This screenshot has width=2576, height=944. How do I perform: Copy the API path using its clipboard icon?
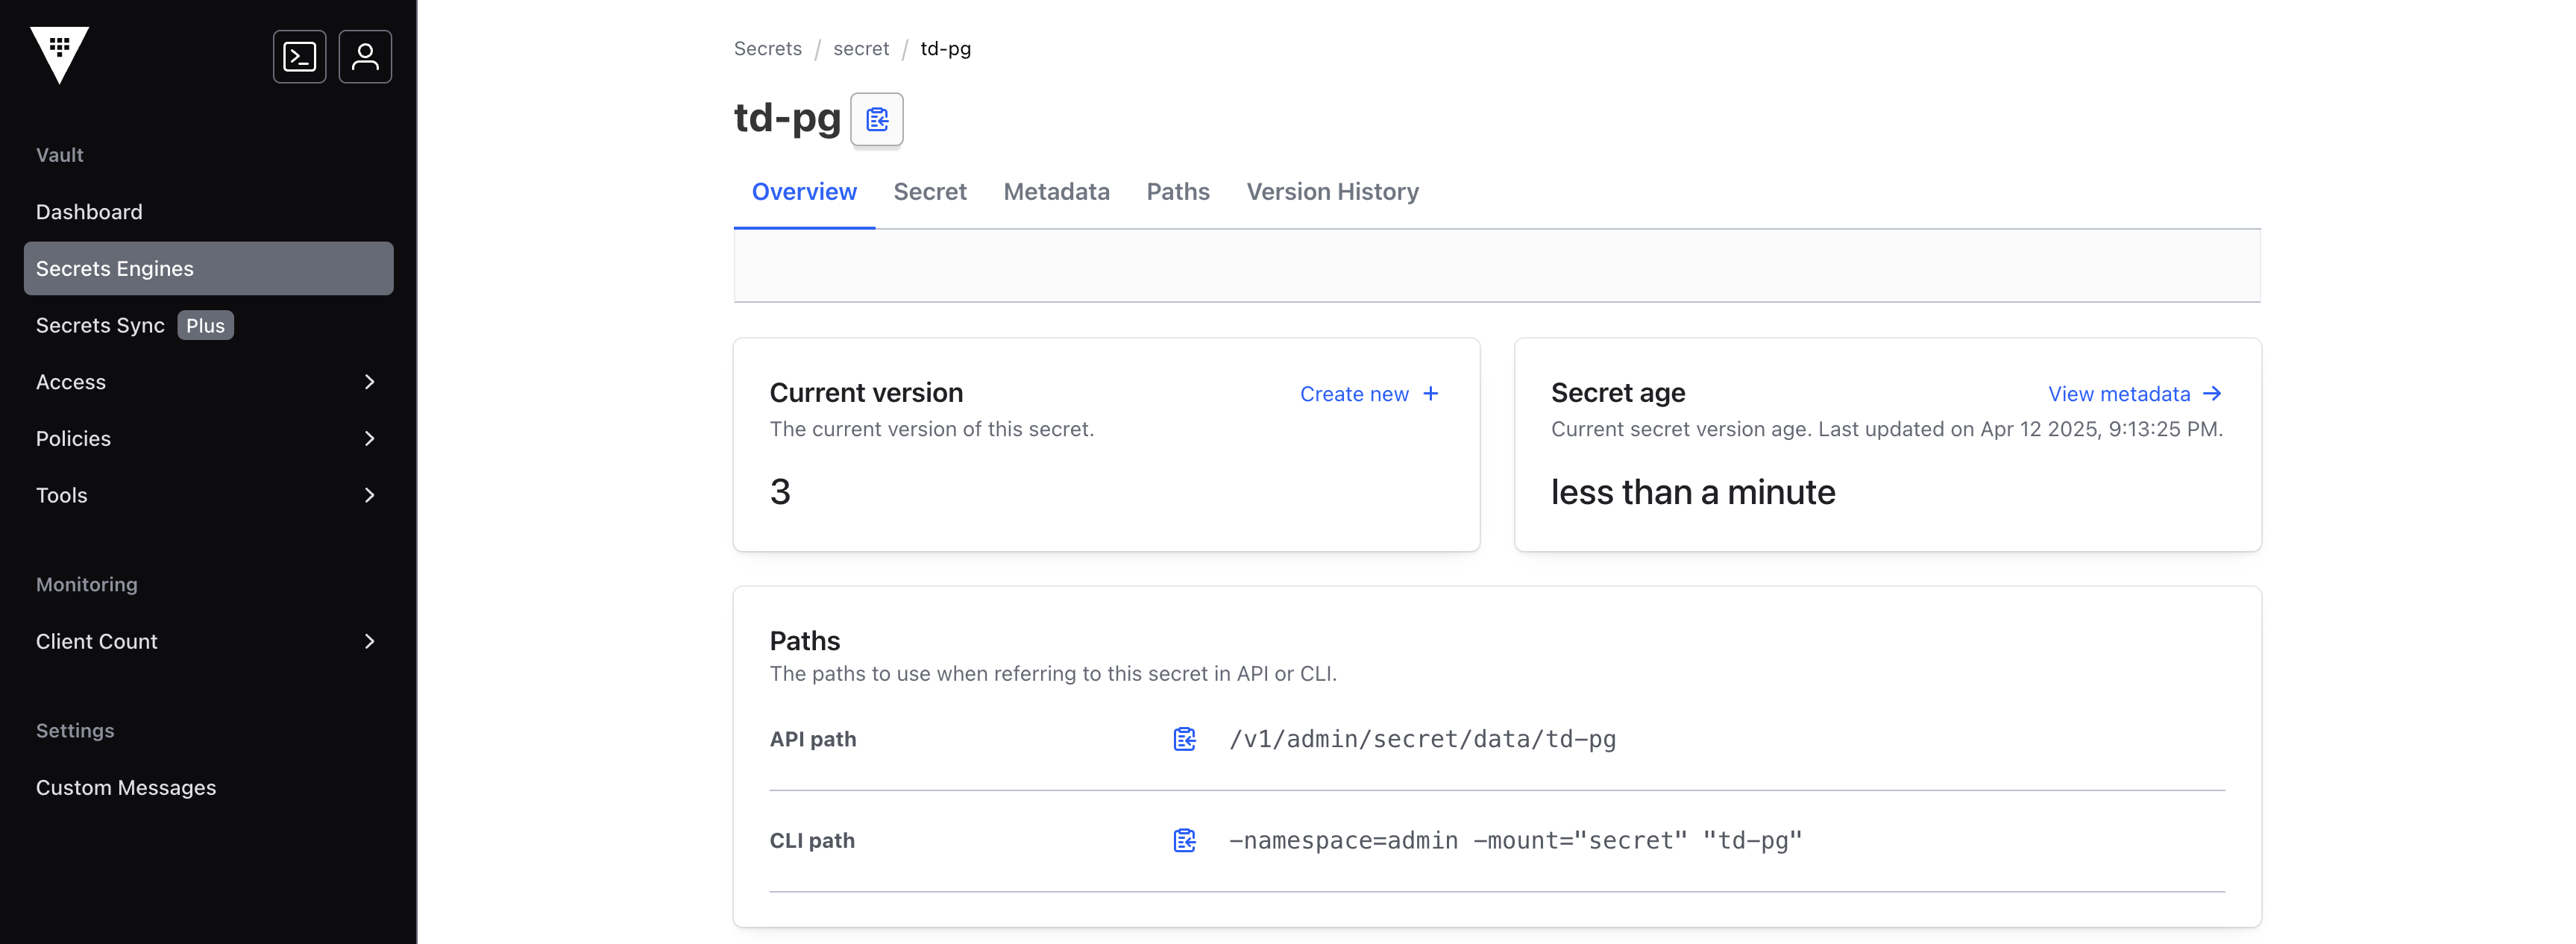[1184, 739]
